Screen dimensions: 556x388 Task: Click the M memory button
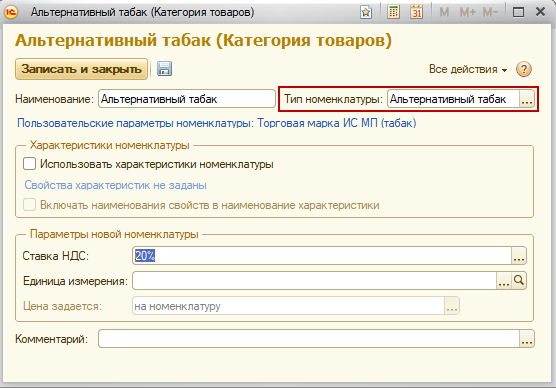tap(444, 12)
